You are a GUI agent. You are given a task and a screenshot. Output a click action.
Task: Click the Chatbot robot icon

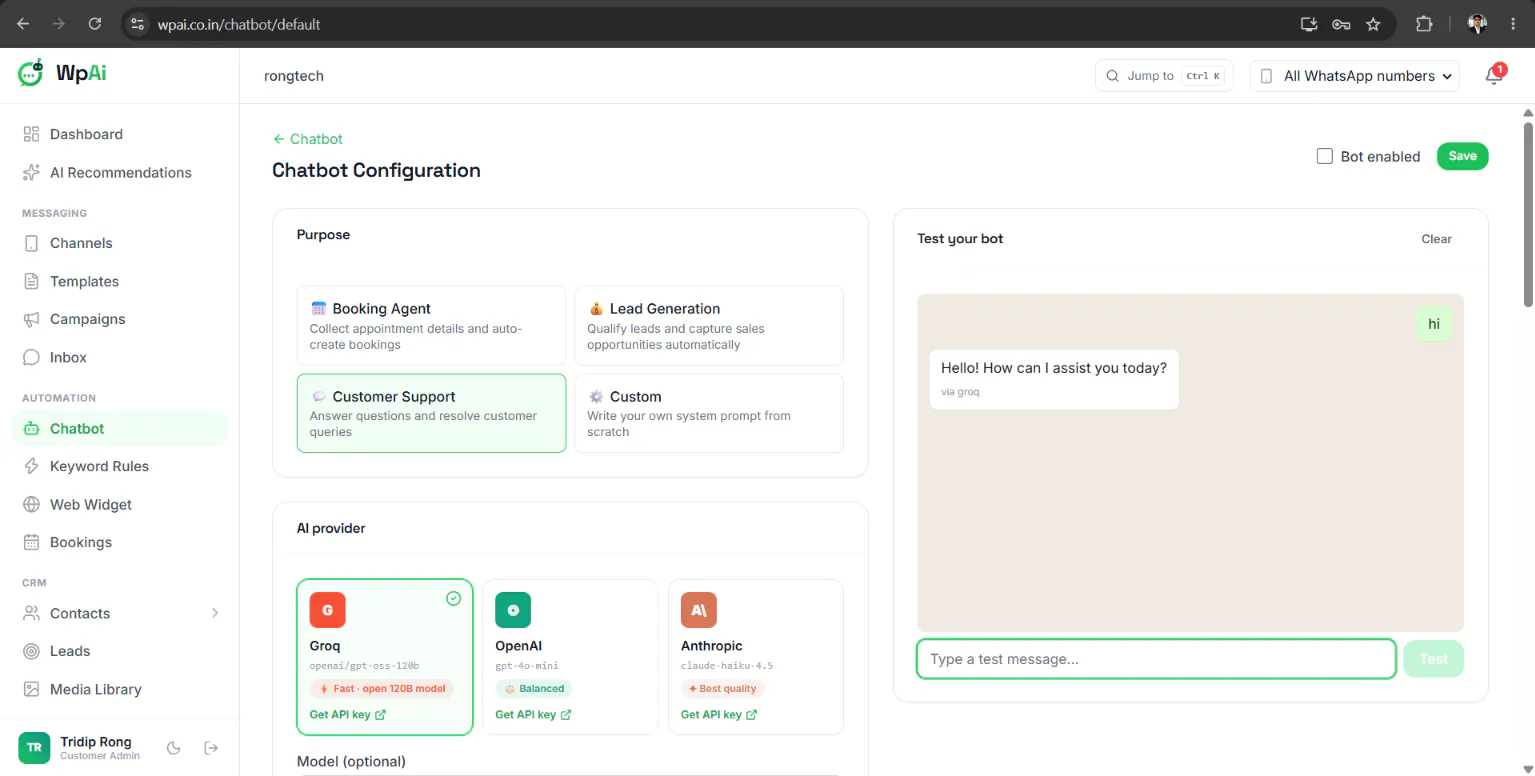pyautogui.click(x=31, y=428)
